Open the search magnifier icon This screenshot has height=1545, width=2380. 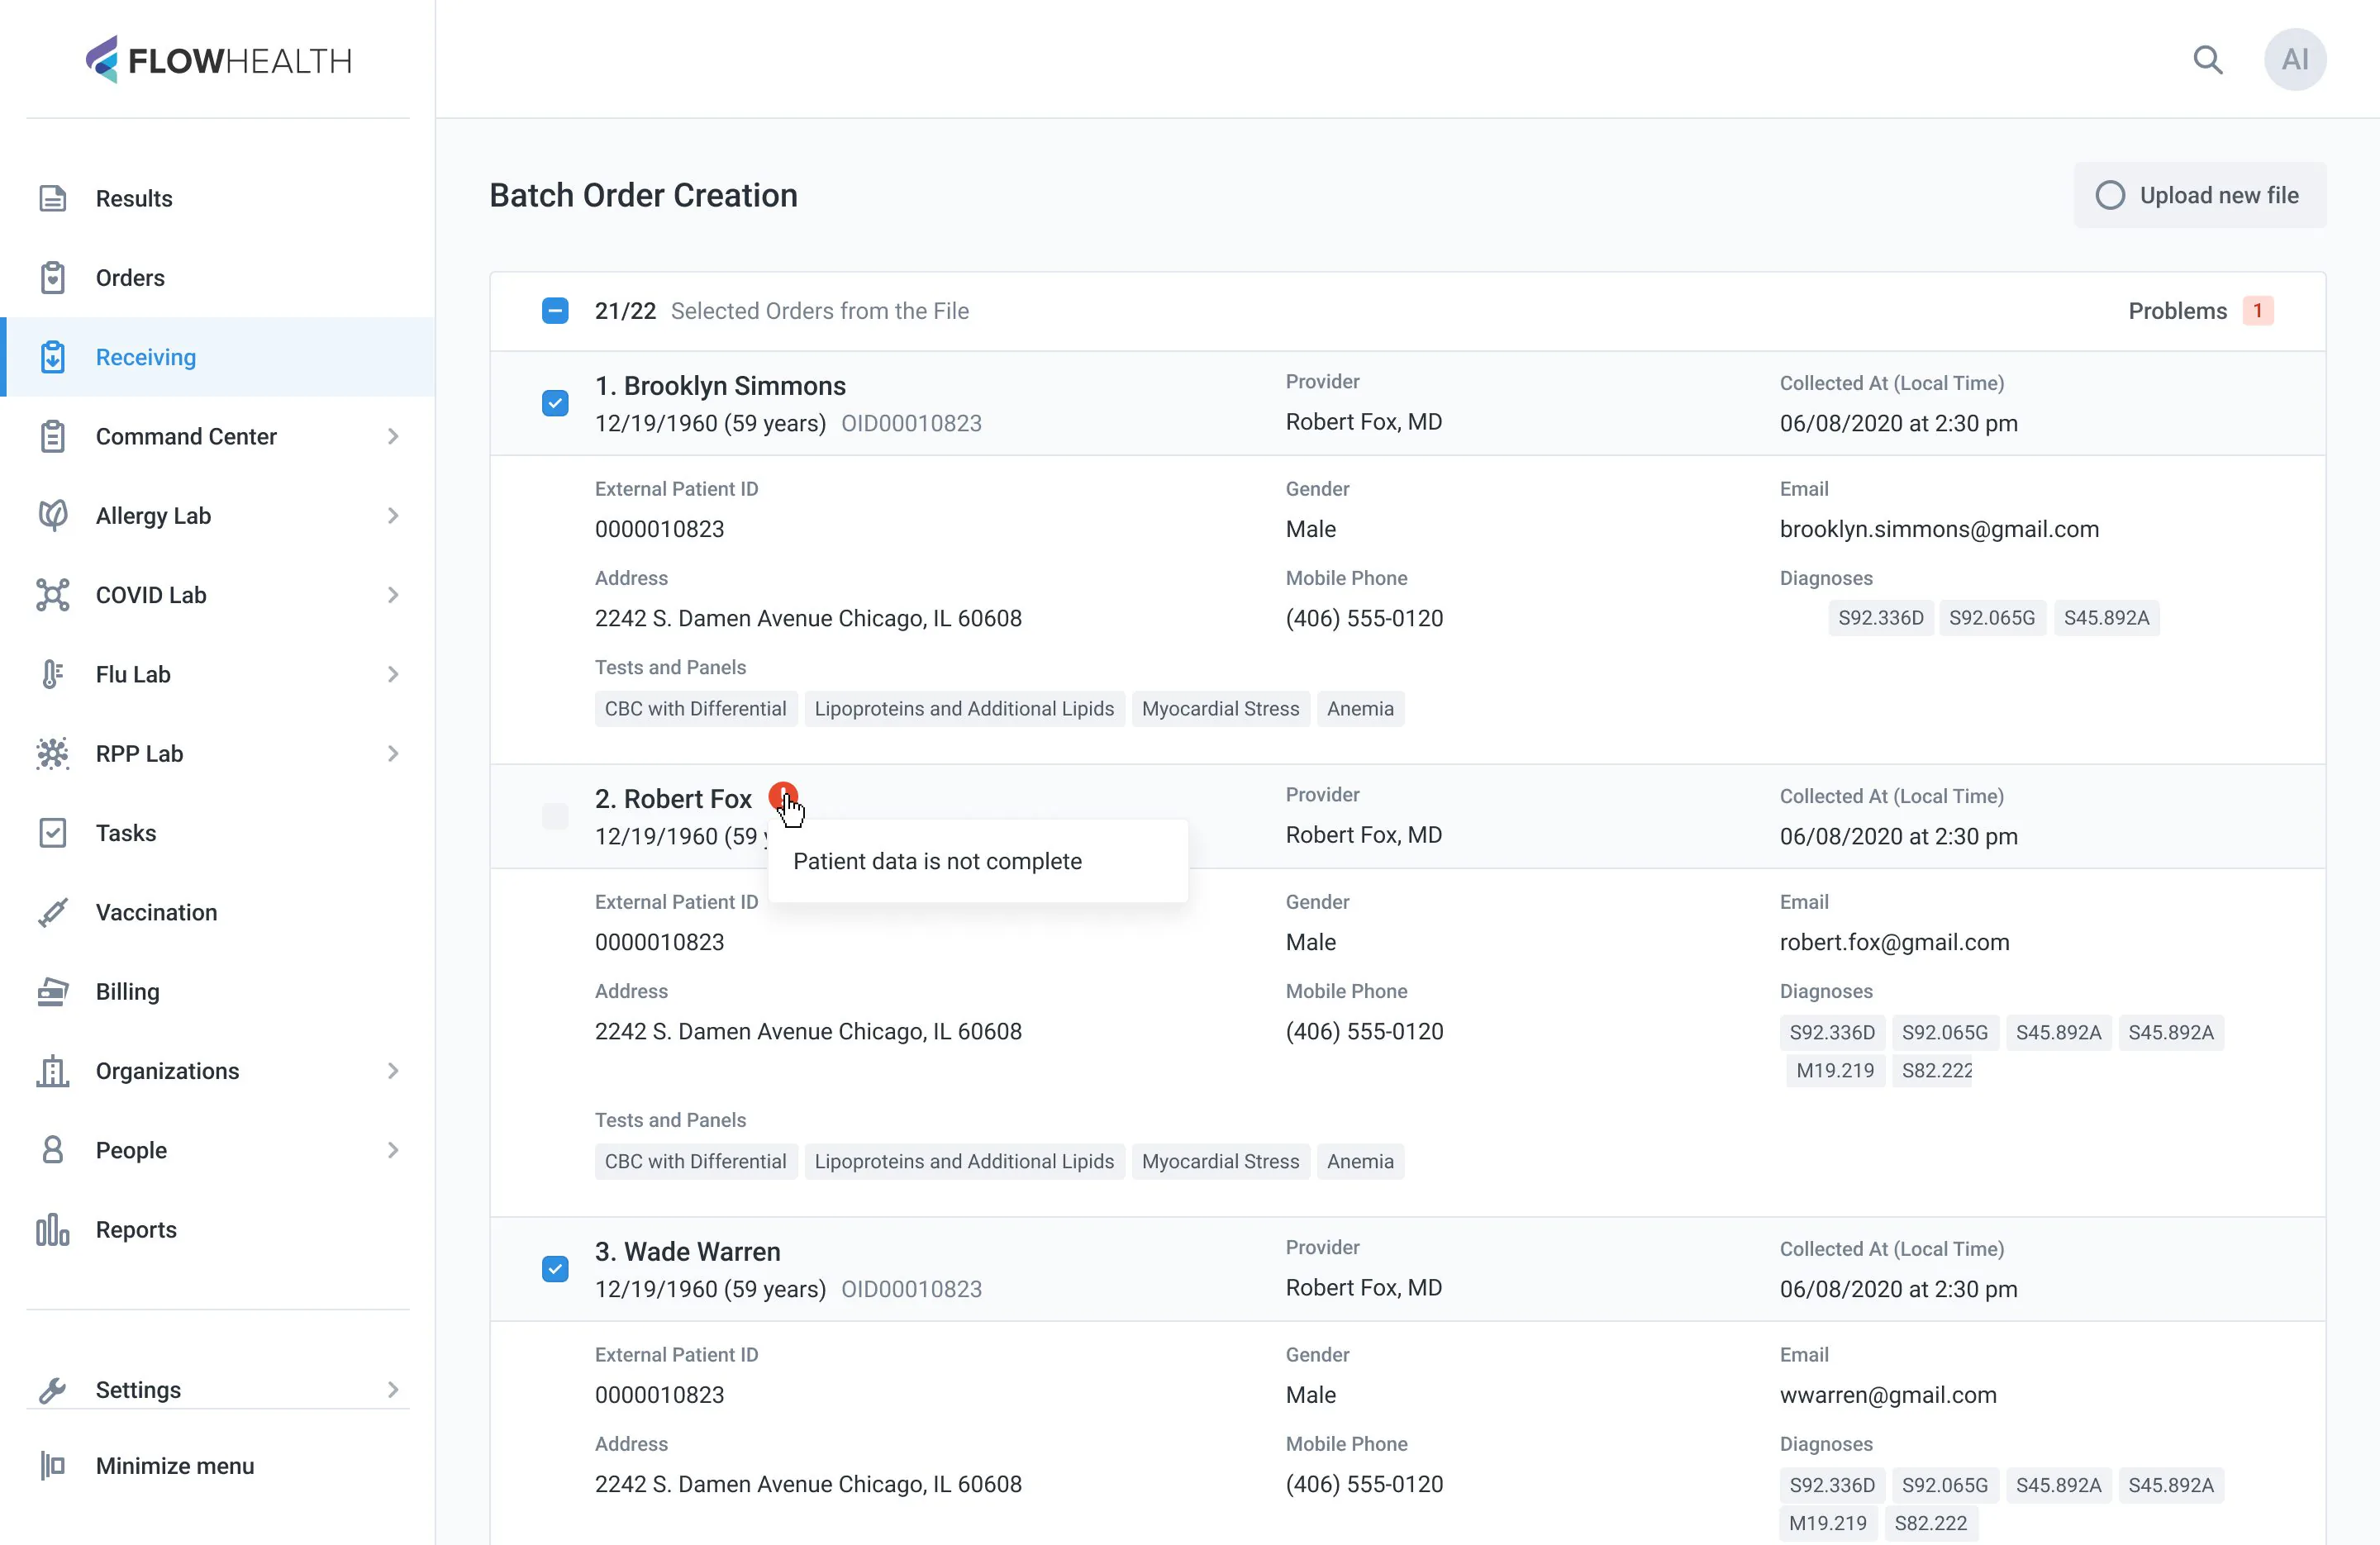[x=2208, y=60]
